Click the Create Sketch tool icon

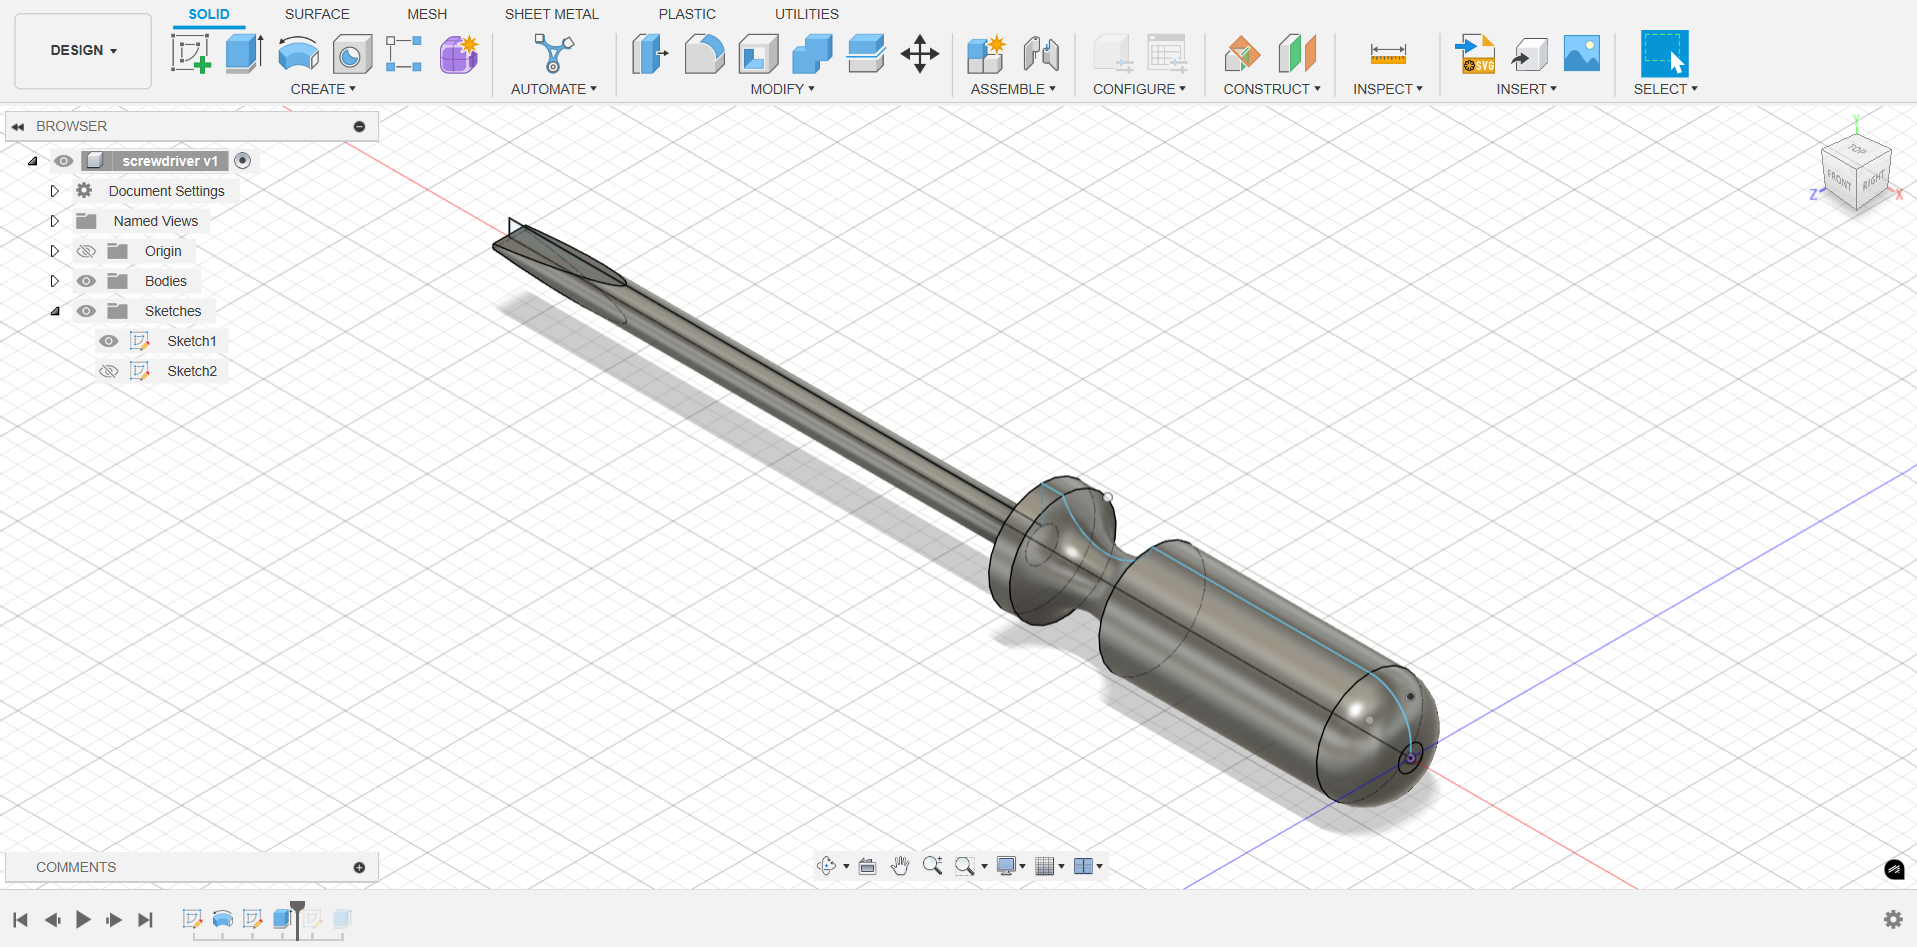(x=190, y=54)
